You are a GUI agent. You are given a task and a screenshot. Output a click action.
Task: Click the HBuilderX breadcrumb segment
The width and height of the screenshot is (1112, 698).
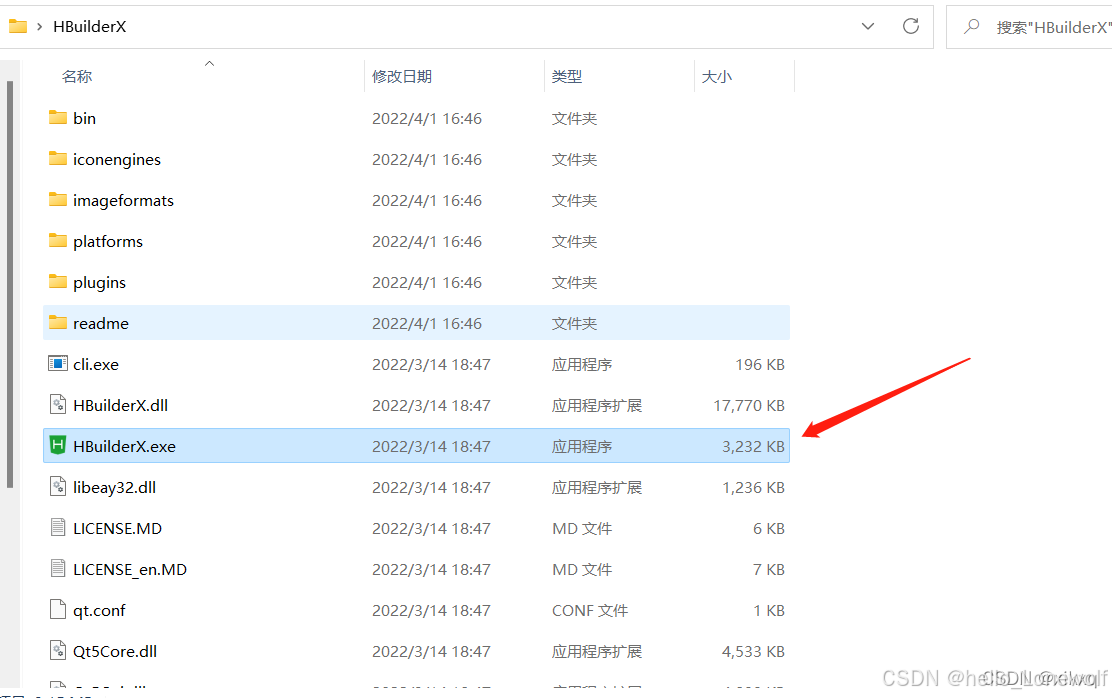point(89,26)
